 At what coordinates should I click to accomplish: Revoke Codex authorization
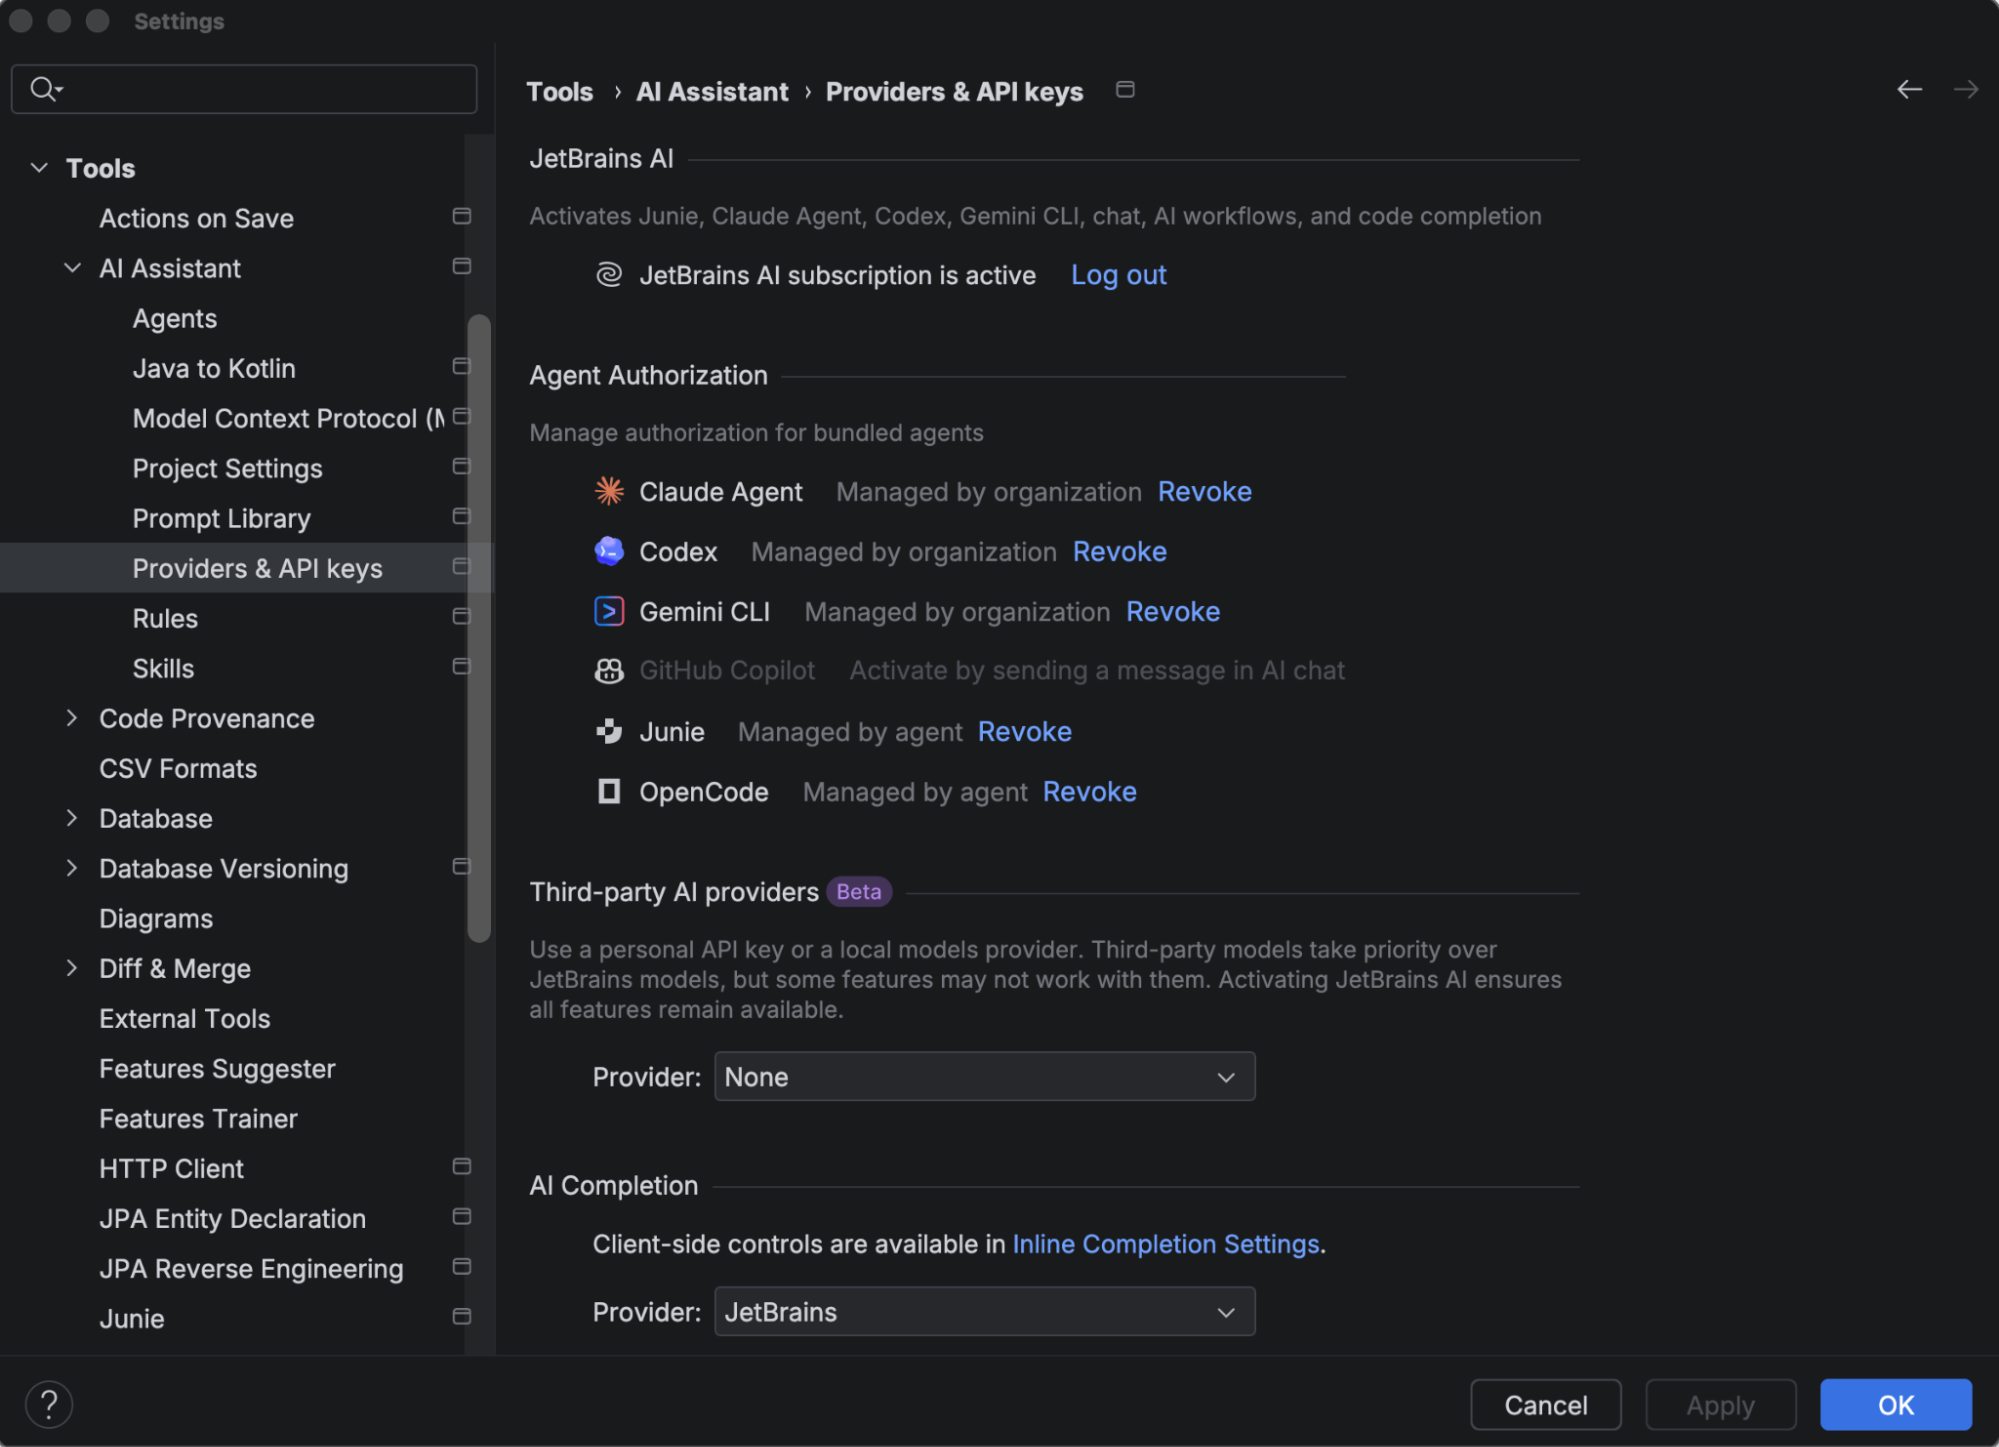tap(1119, 551)
